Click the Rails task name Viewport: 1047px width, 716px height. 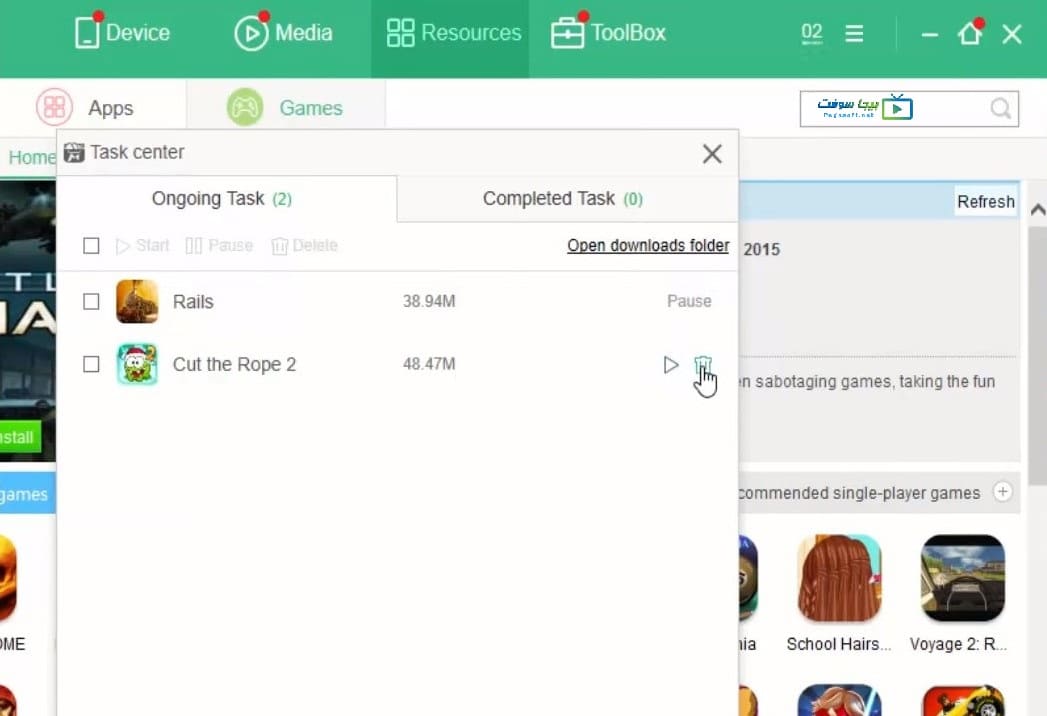(193, 302)
